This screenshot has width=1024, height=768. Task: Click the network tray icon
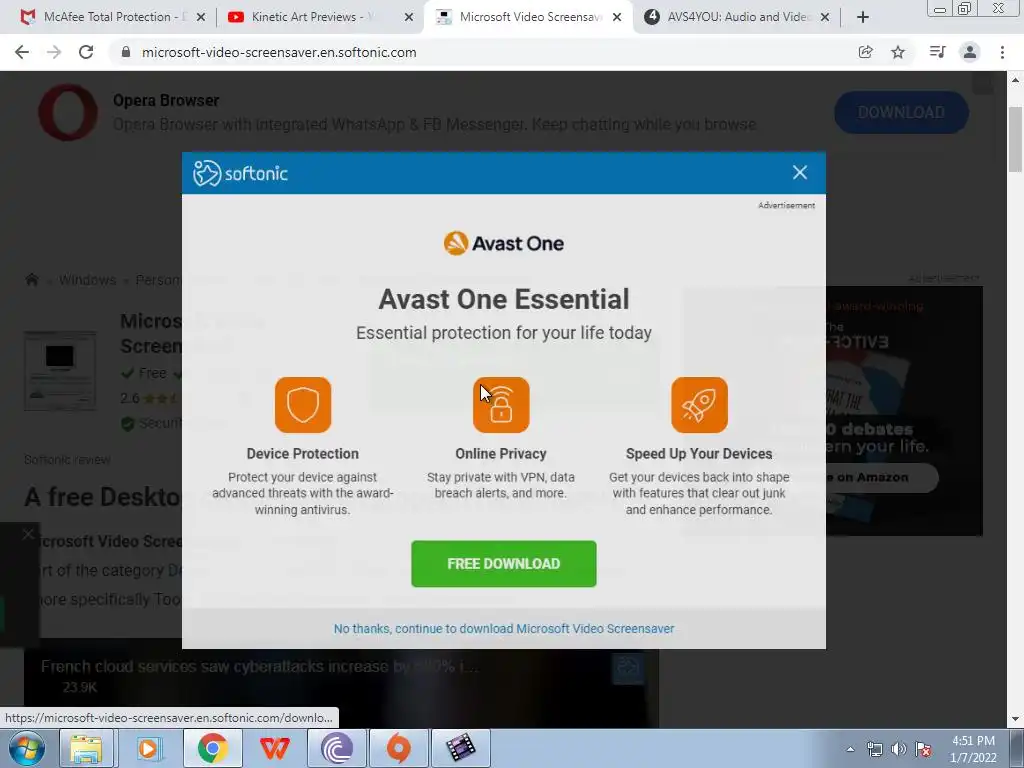point(874,749)
